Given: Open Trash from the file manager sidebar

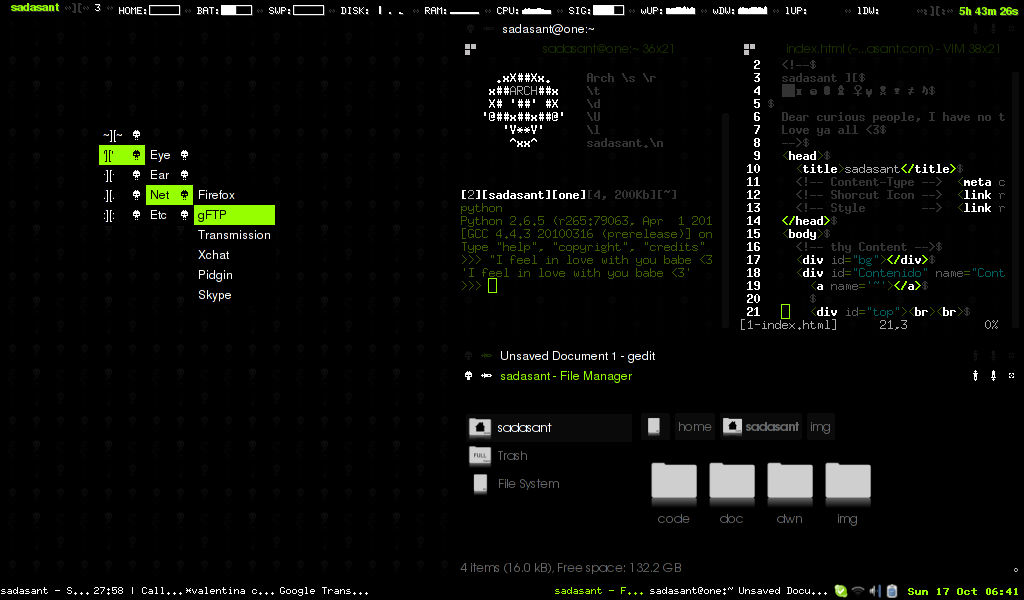Looking at the screenshot, I should pos(512,455).
